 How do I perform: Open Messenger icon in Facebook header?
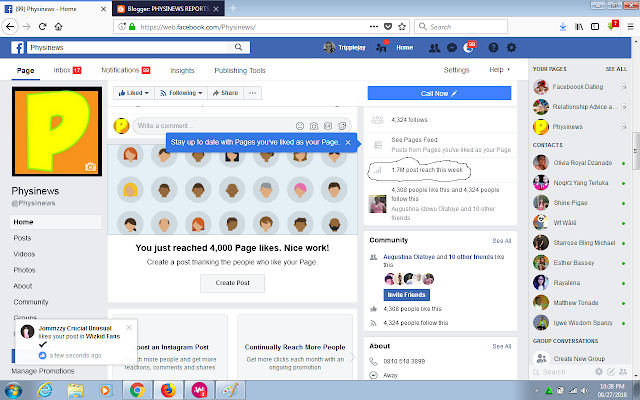click(x=452, y=48)
